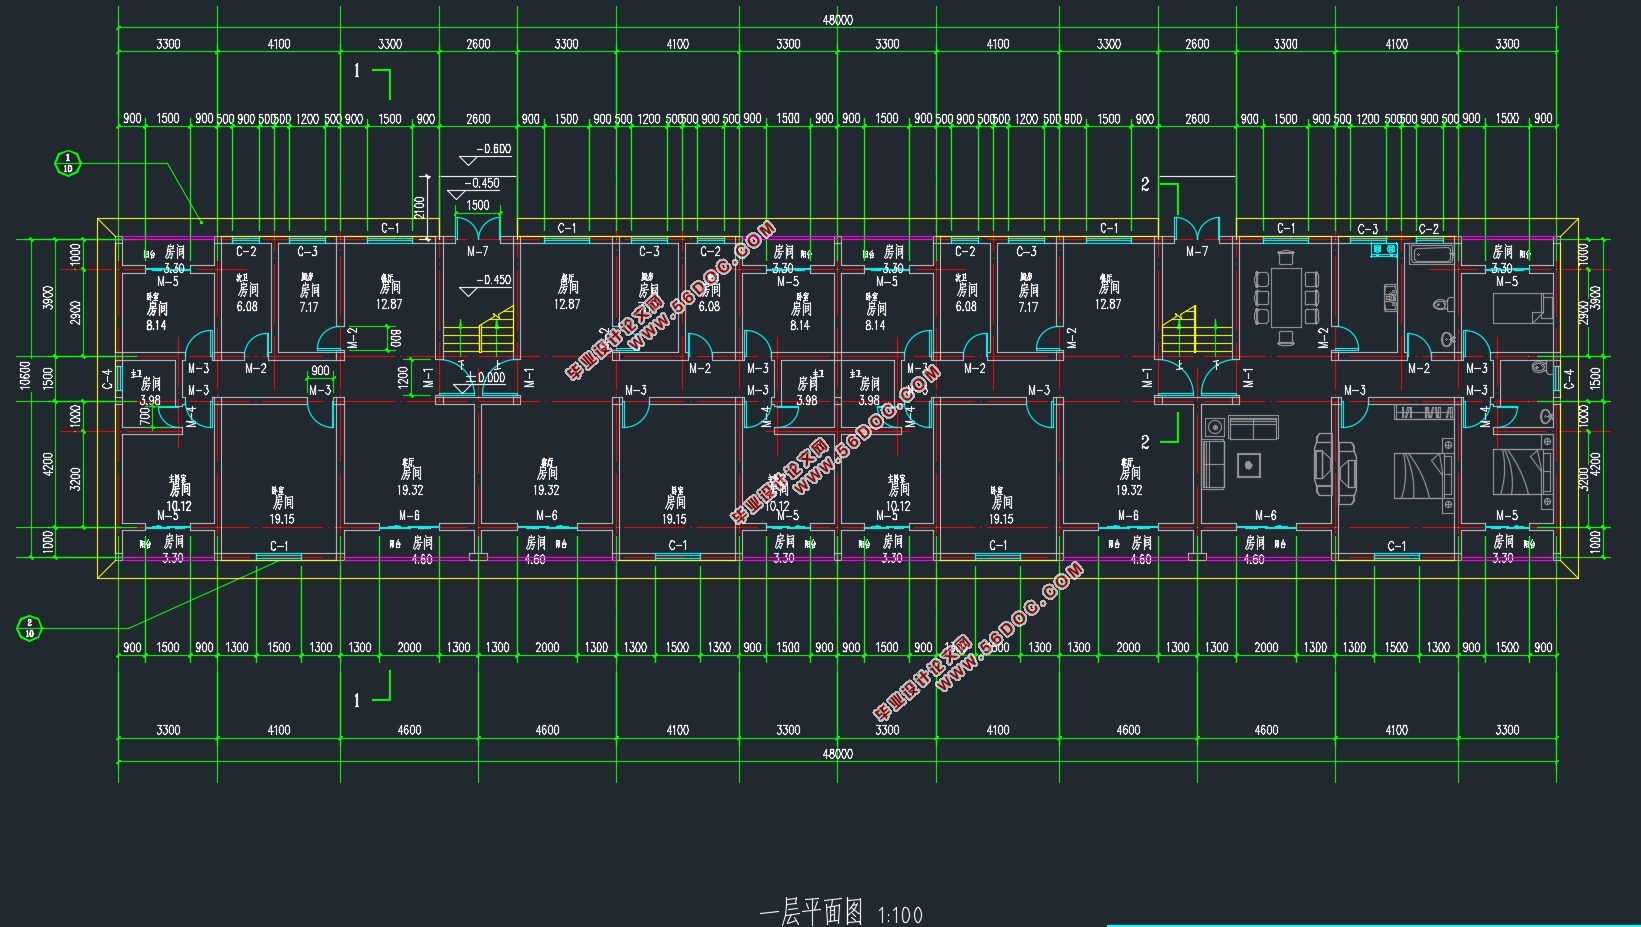Select the top 48000 overall dimension text
This screenshot has width=1641, height=927.
click(838, 19)
